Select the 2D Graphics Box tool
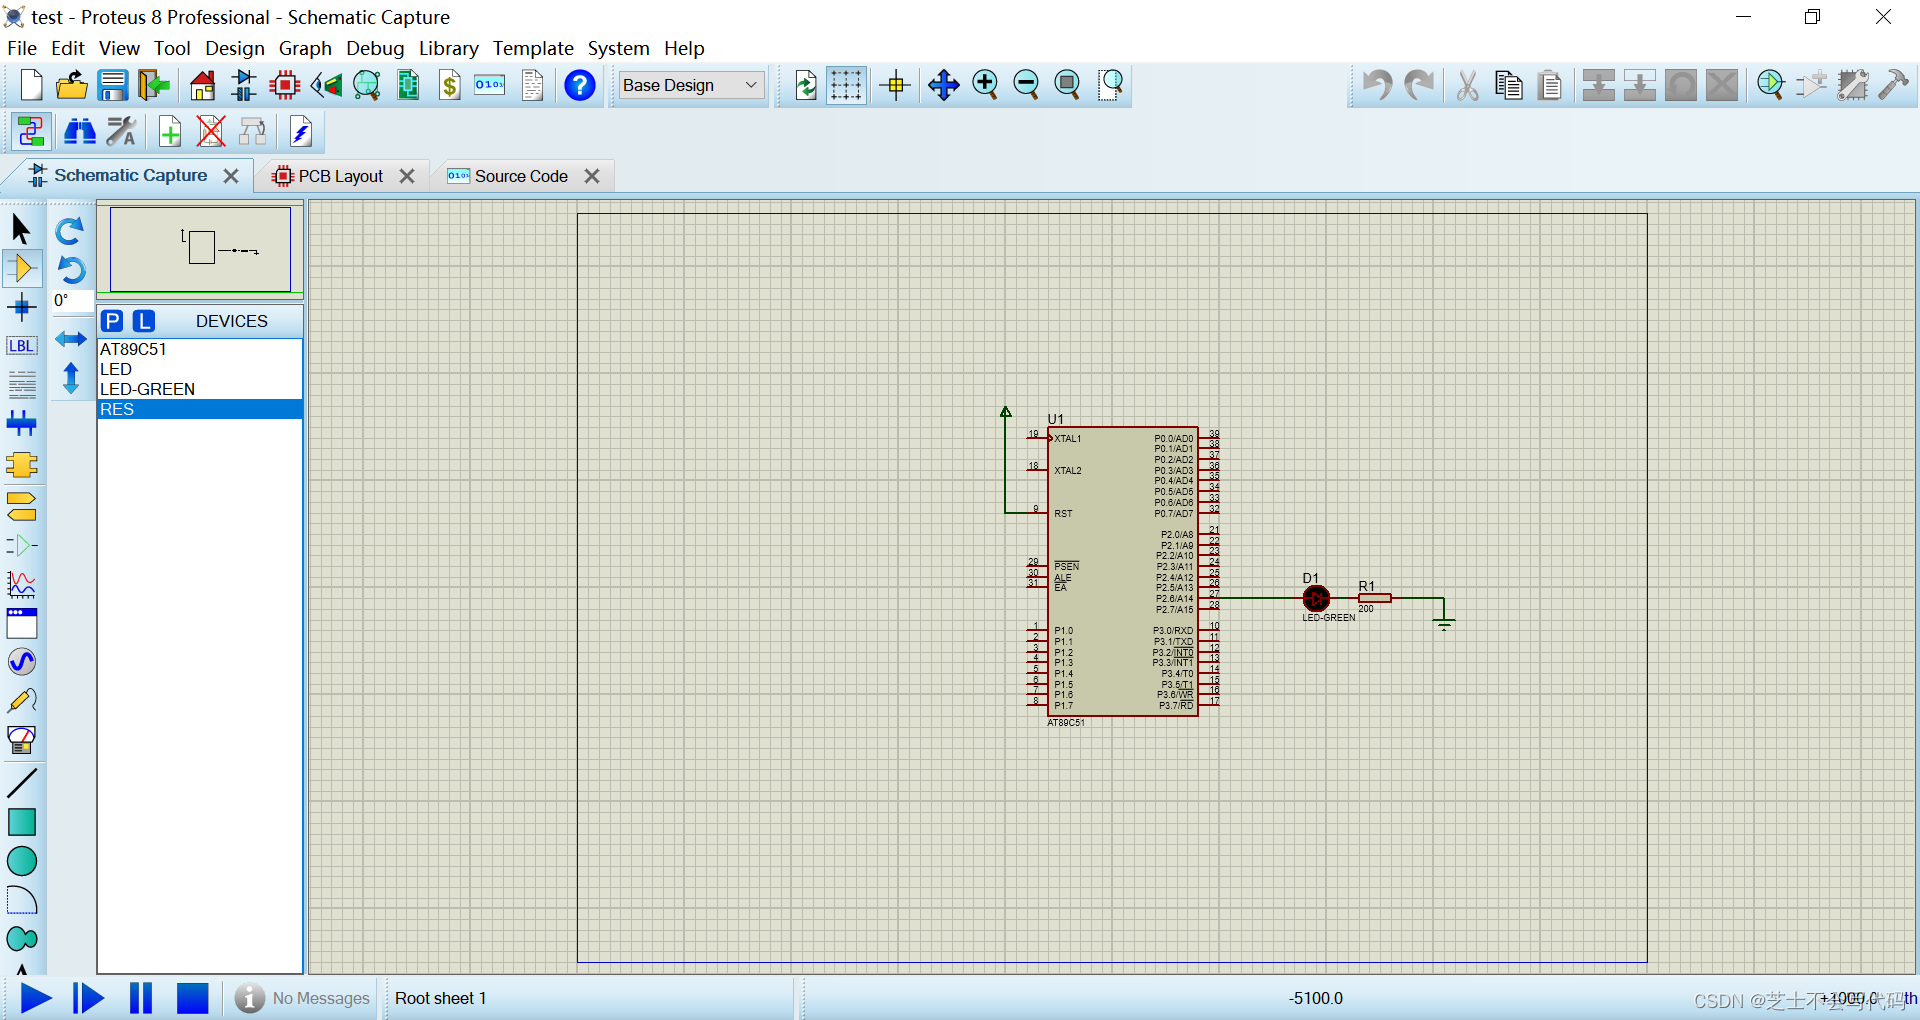Screen dimensions: 1920x1020 21,822
